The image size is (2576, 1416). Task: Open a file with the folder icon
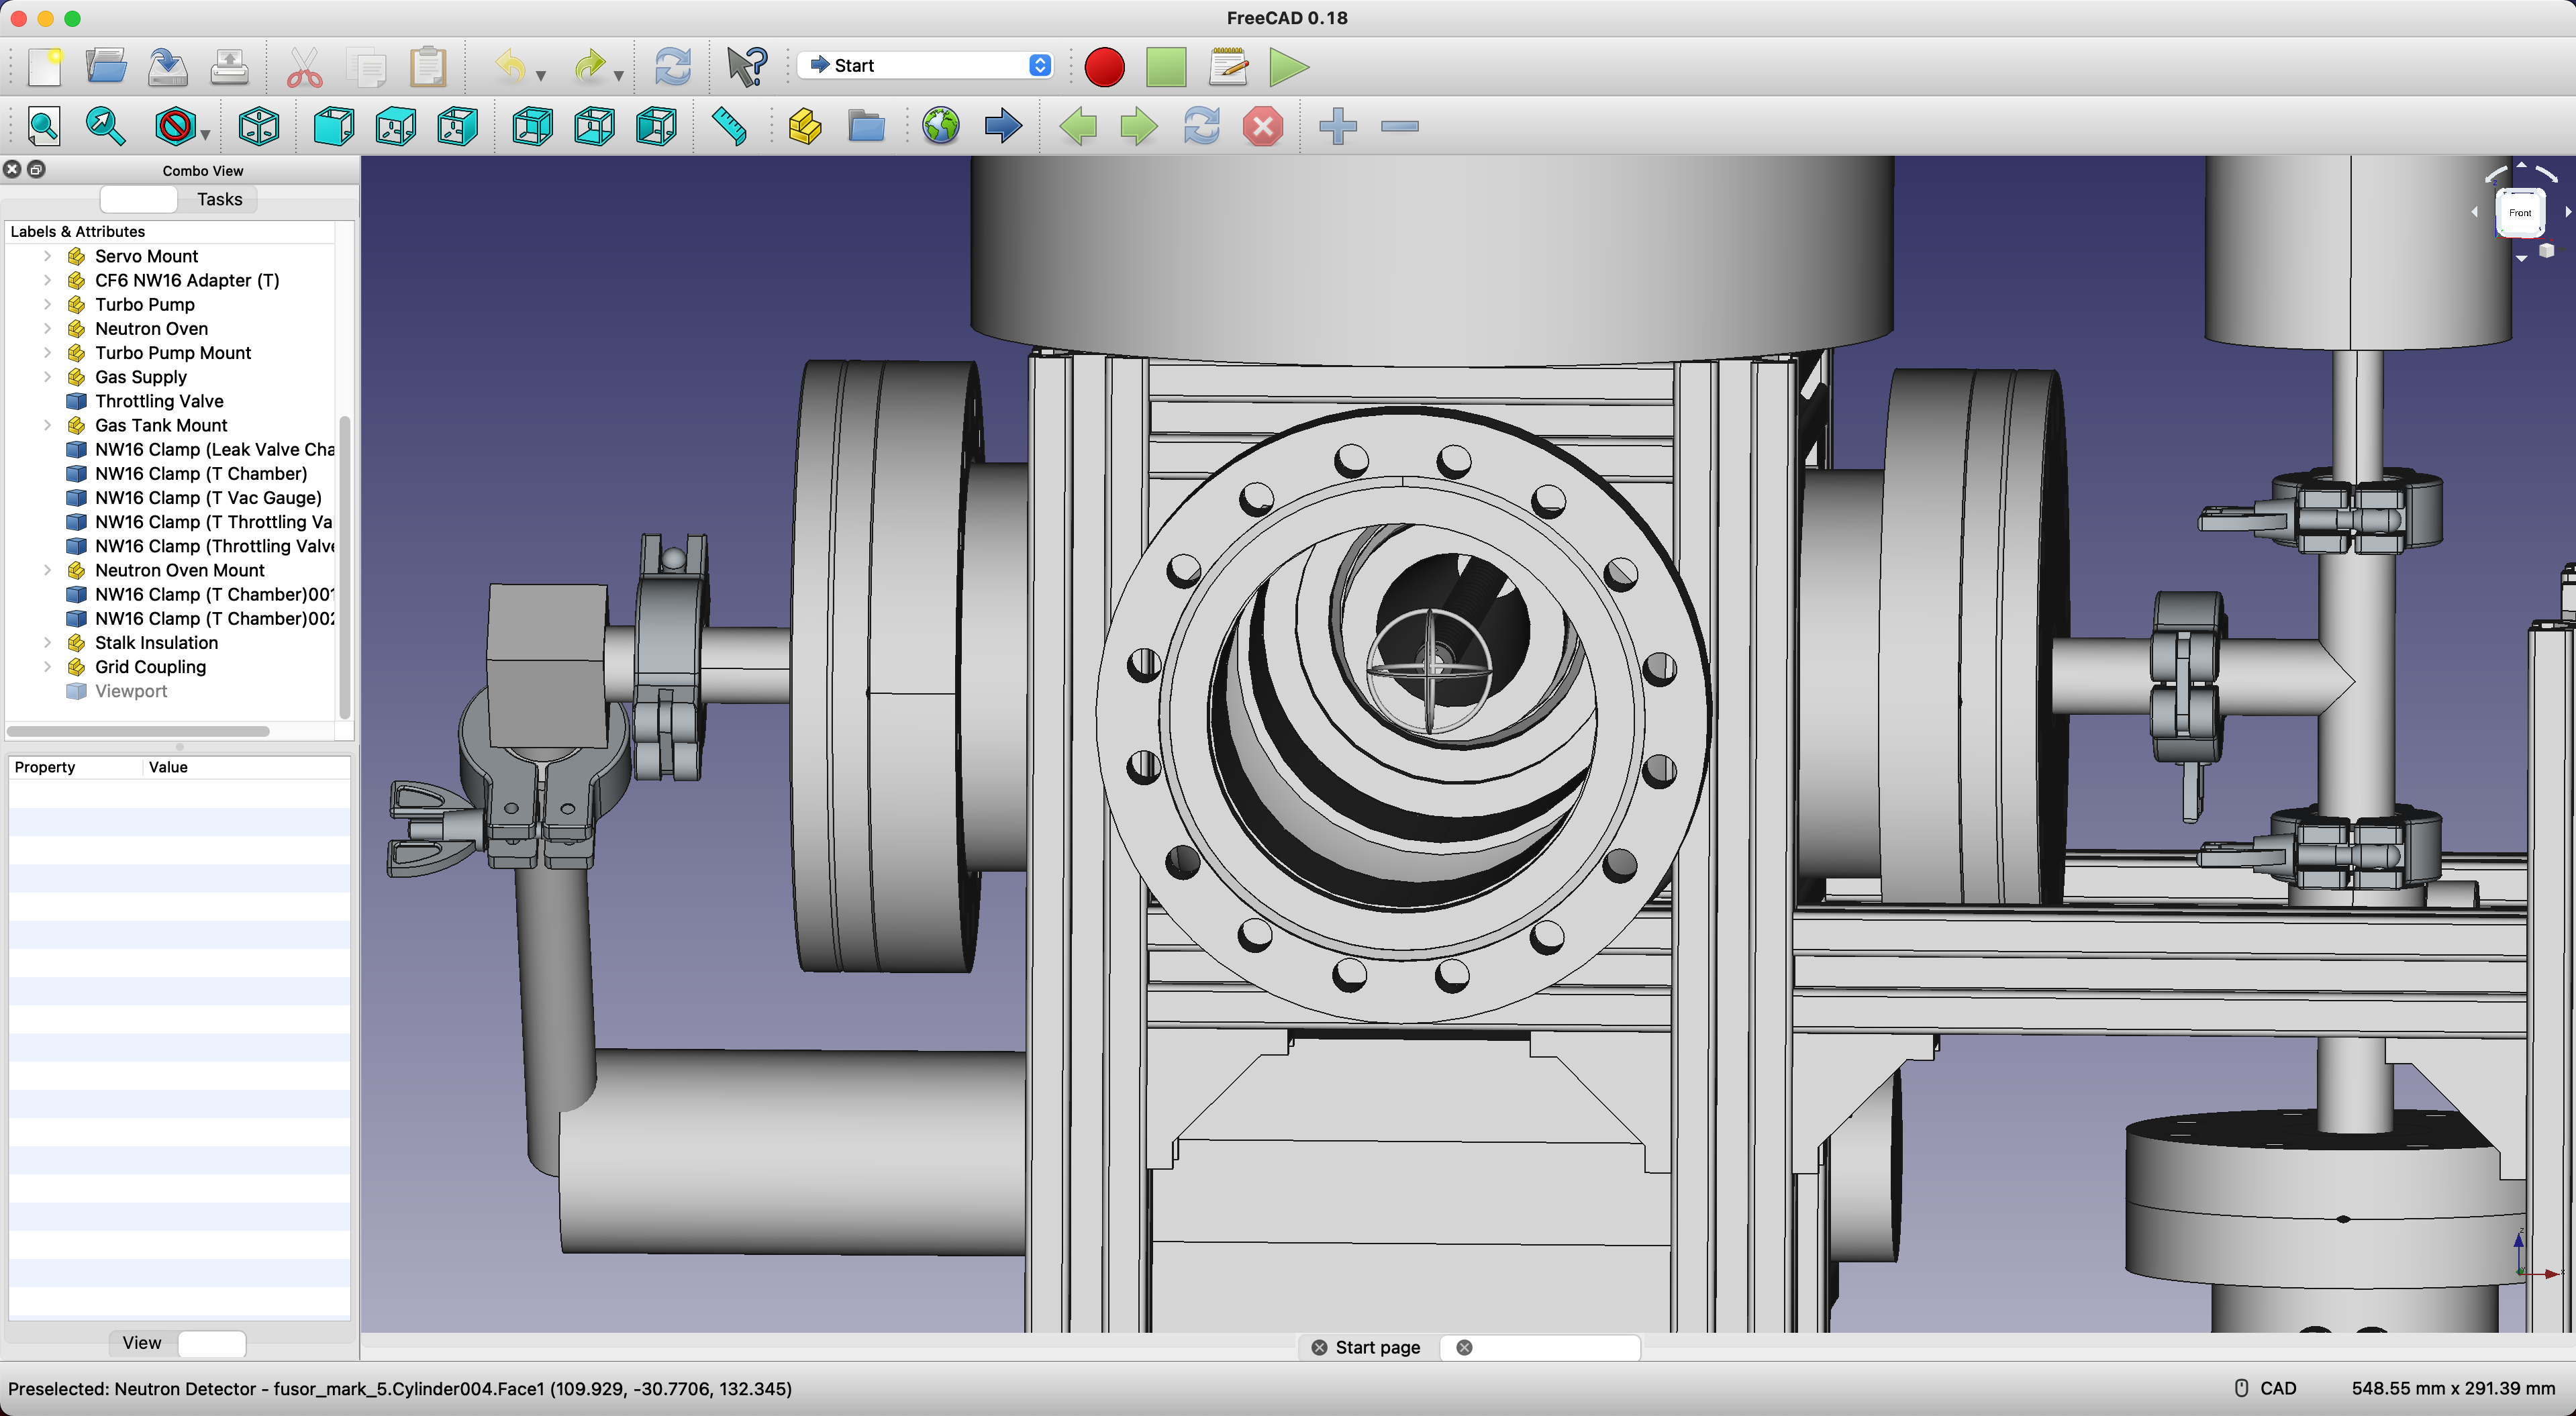point(106,66)
